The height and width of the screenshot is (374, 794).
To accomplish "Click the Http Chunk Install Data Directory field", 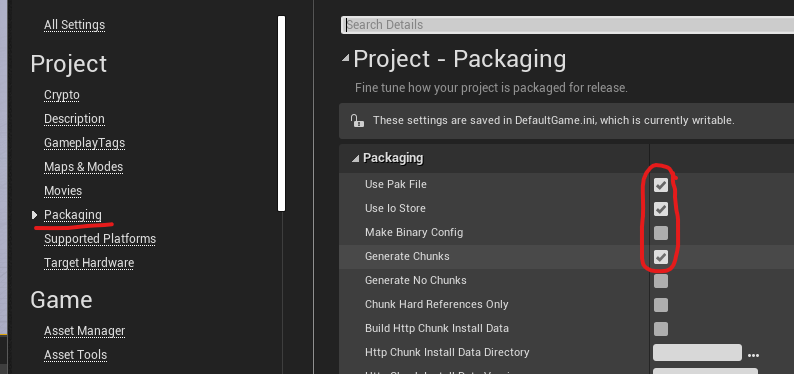I will coord(697,352).
